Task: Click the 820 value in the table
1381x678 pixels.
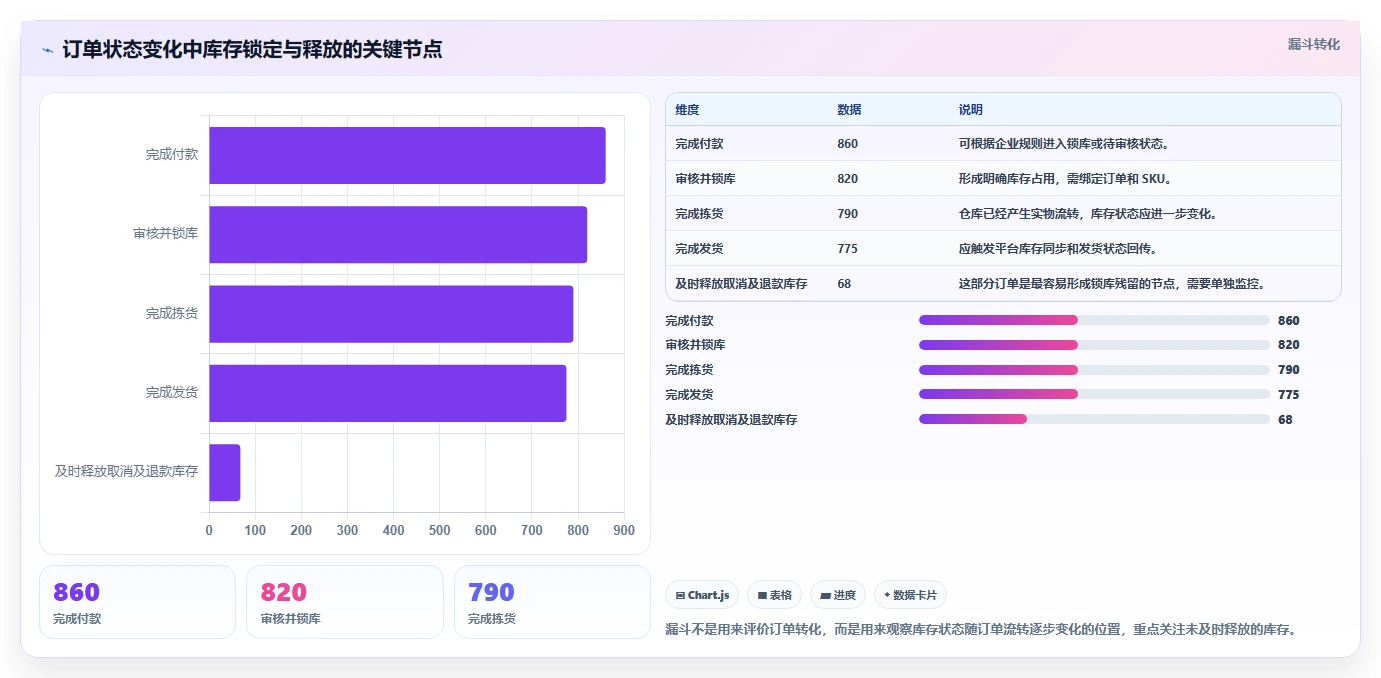Action: 848,179
